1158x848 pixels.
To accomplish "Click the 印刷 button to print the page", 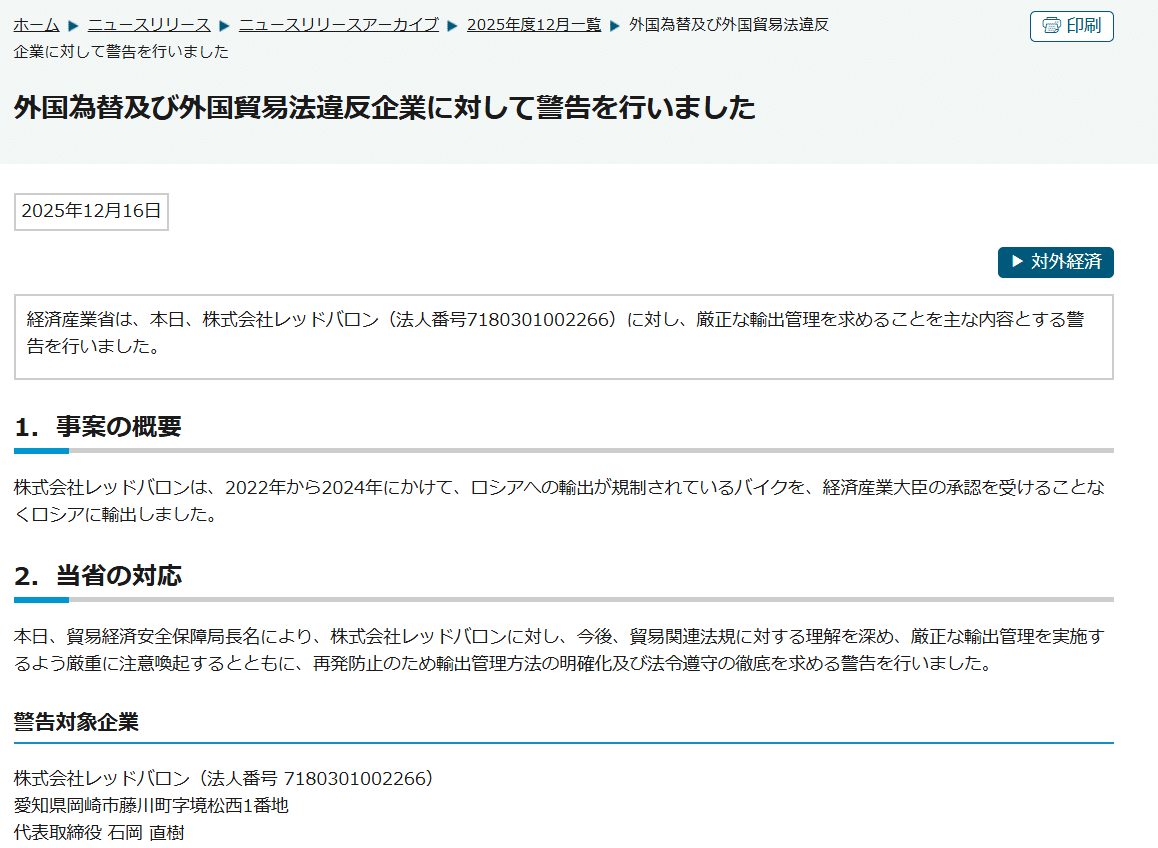I will click(1071, 26).
